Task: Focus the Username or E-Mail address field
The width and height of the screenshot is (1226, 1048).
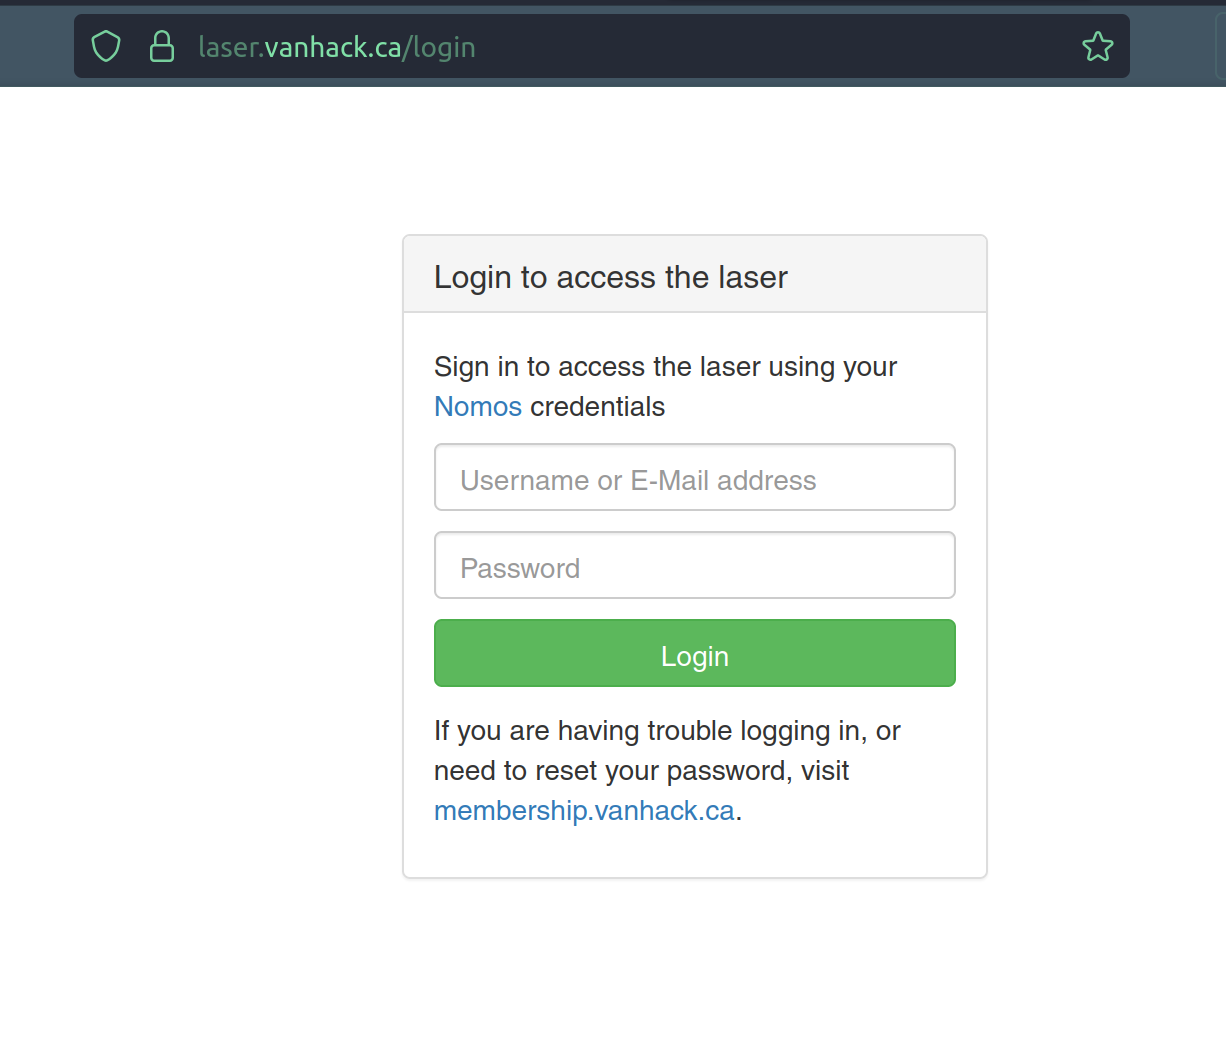Action: click(x=694, y=478)
